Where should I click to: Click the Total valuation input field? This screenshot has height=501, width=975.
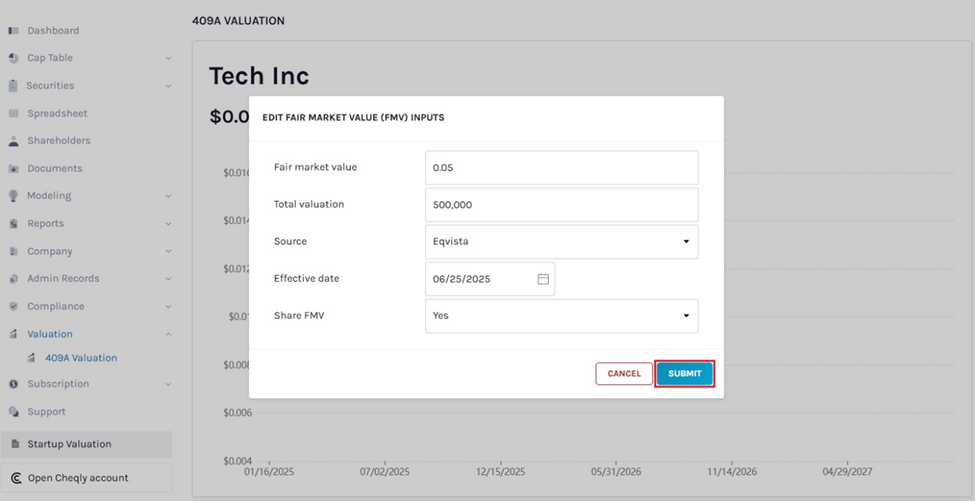pos(561,205)
